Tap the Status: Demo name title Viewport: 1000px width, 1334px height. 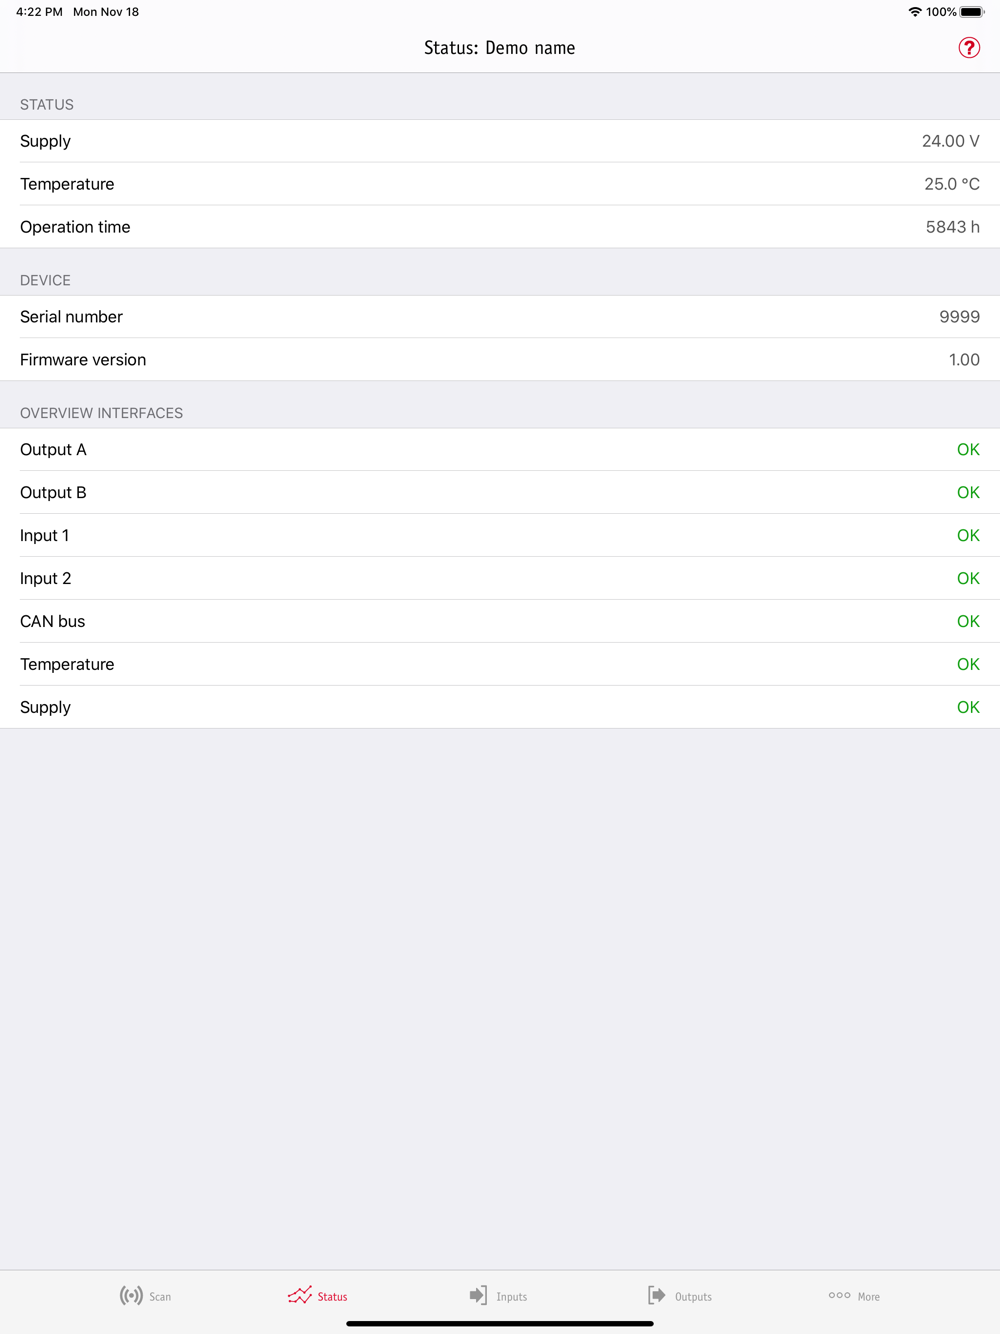[x=499, y=48]
